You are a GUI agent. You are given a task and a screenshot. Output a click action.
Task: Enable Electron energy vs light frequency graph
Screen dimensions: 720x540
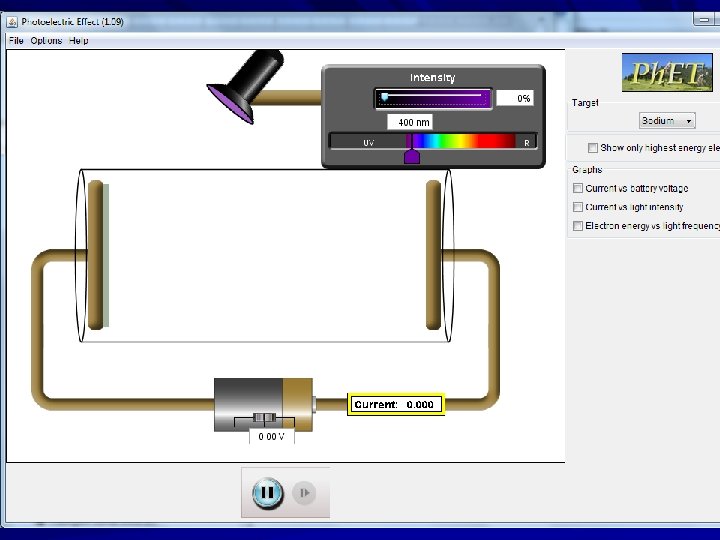(x=578, y=226)
